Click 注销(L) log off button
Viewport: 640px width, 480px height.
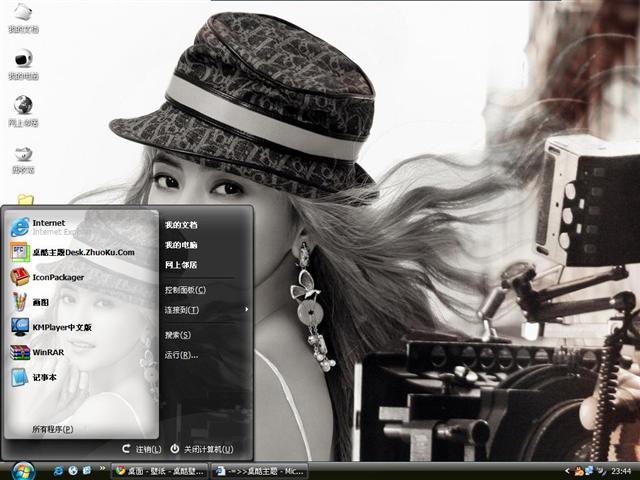(x=142, y=449)
